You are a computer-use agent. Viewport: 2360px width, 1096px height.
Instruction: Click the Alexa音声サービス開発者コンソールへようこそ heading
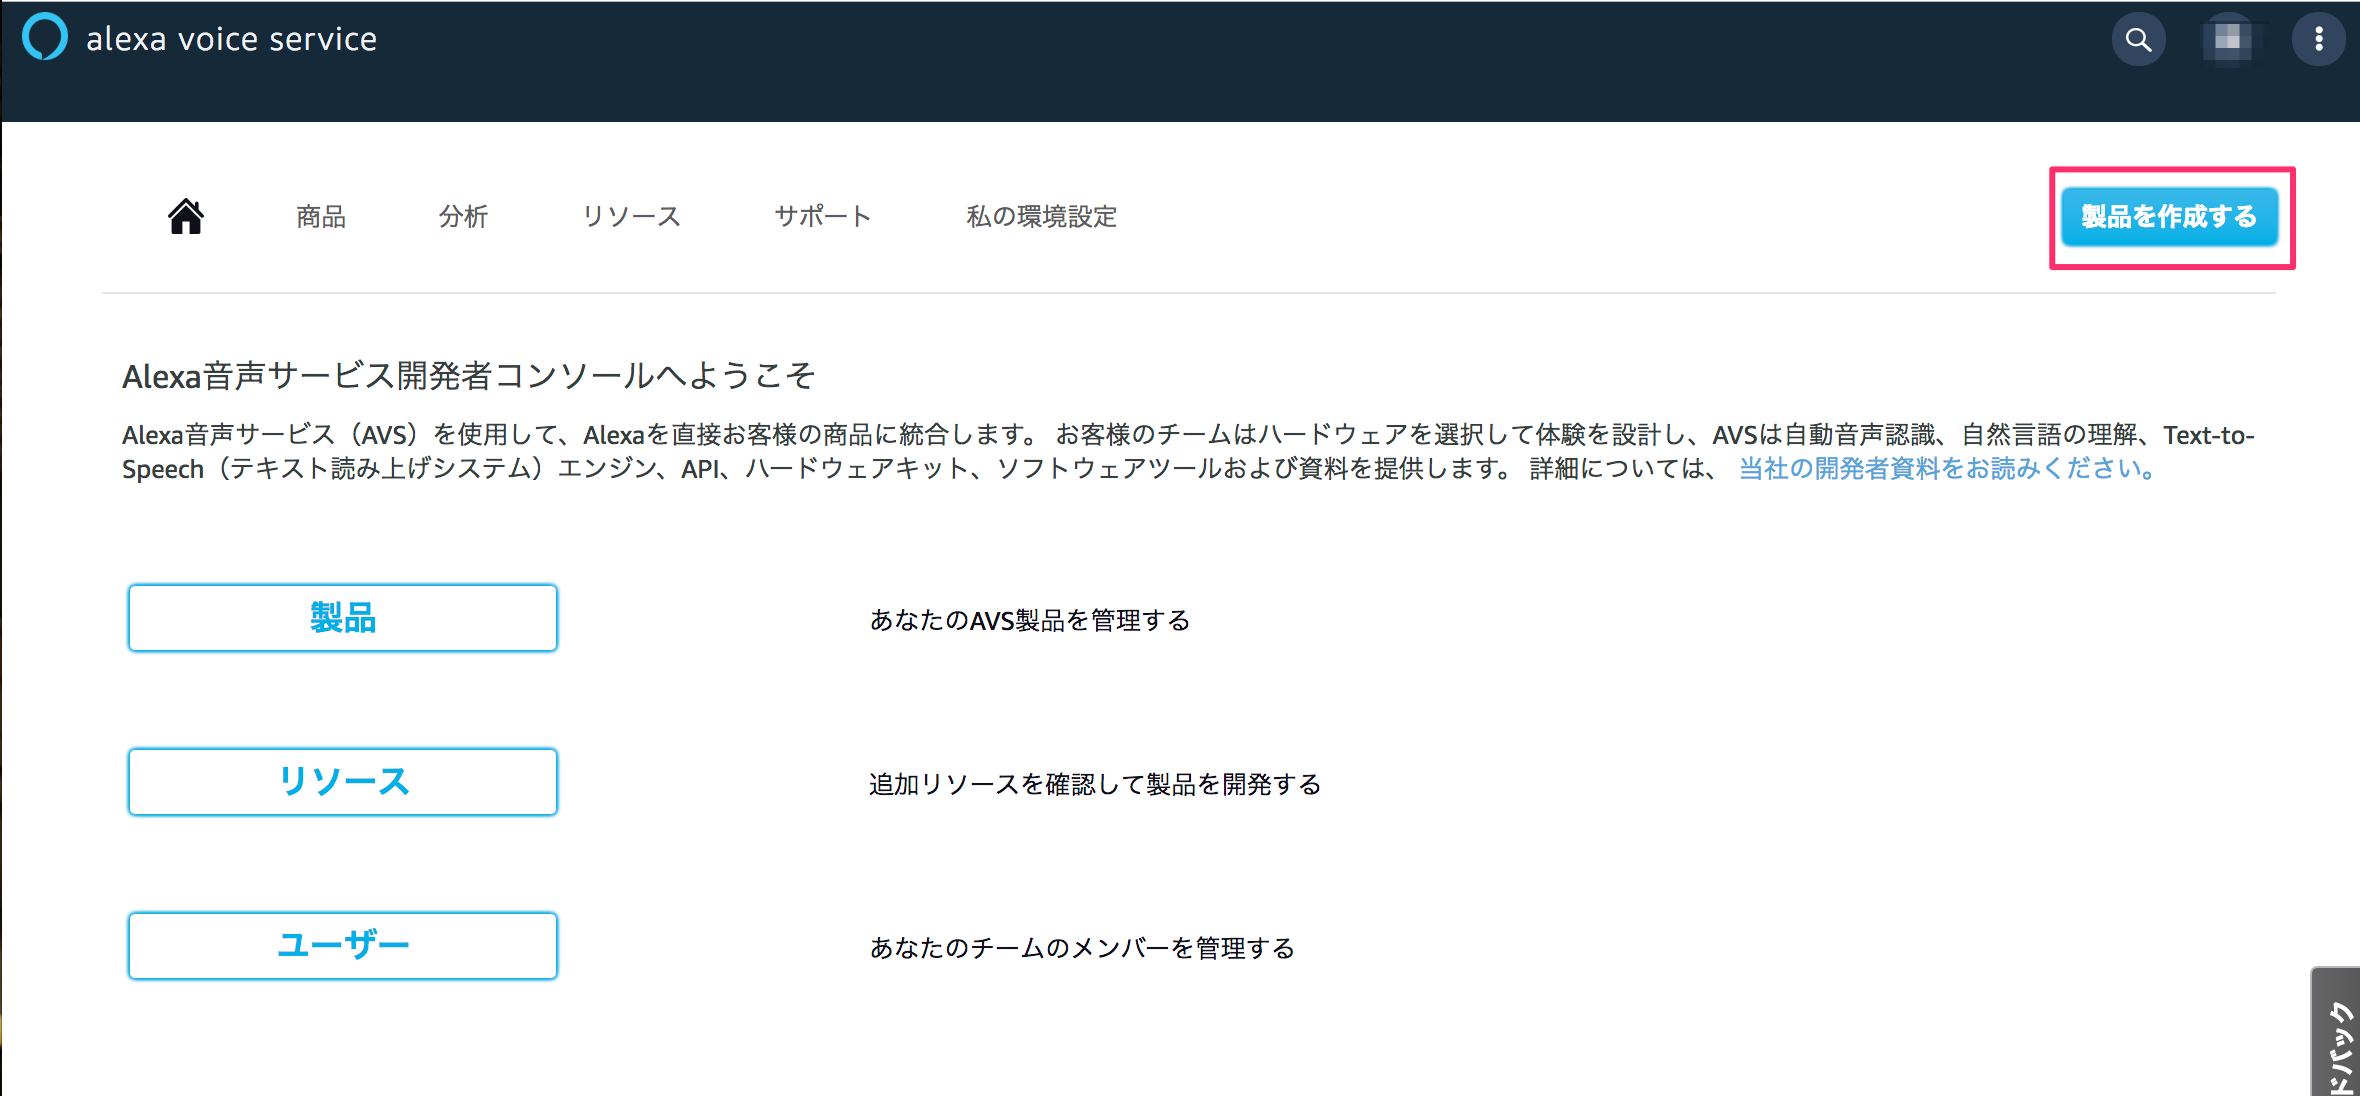point(469,376)
